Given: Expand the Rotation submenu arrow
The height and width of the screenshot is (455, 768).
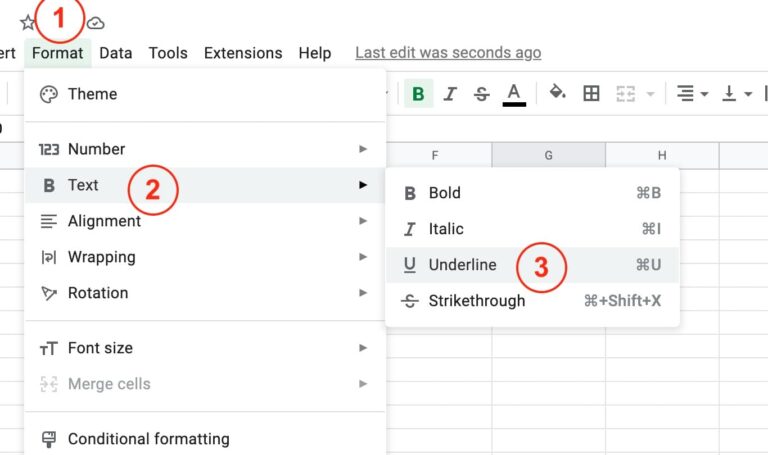Looking at the screenshot, I should tap(362, 292).
